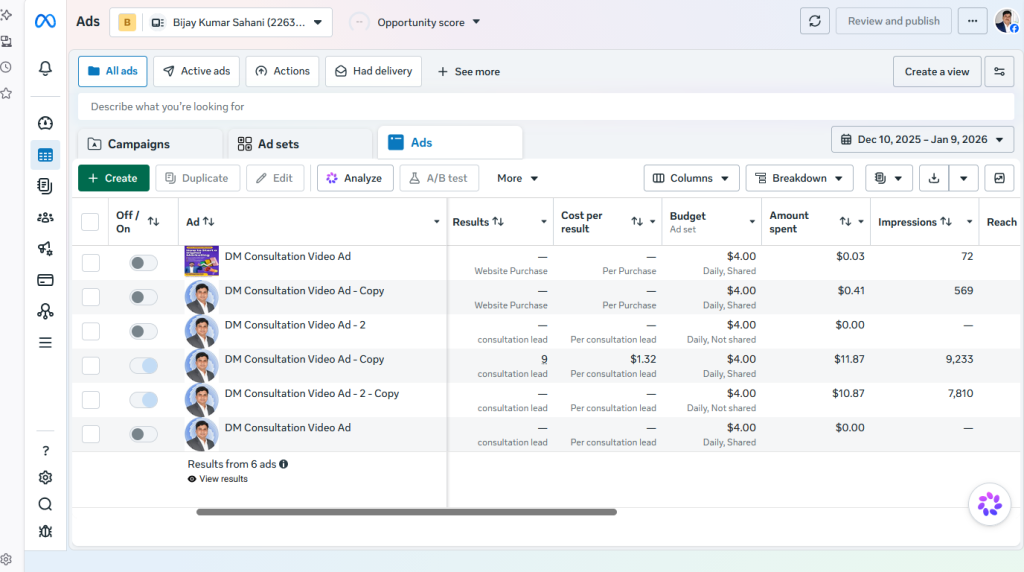Viewport: 1024px width, 572px height.
Task: Switch to the Ad sets tab
Action: (x=300, y=144)
